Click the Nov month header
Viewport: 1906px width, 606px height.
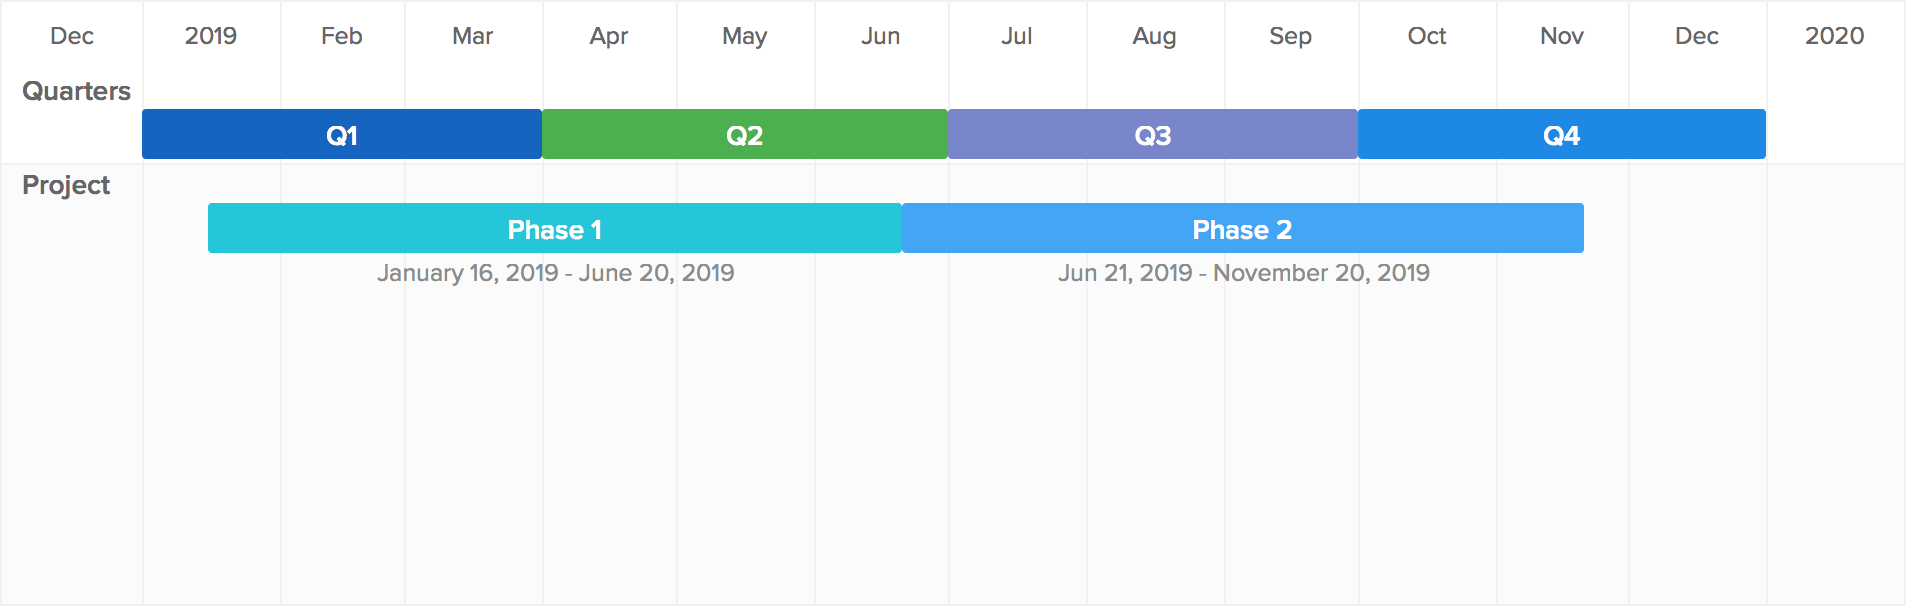(x=1562, y=36)
